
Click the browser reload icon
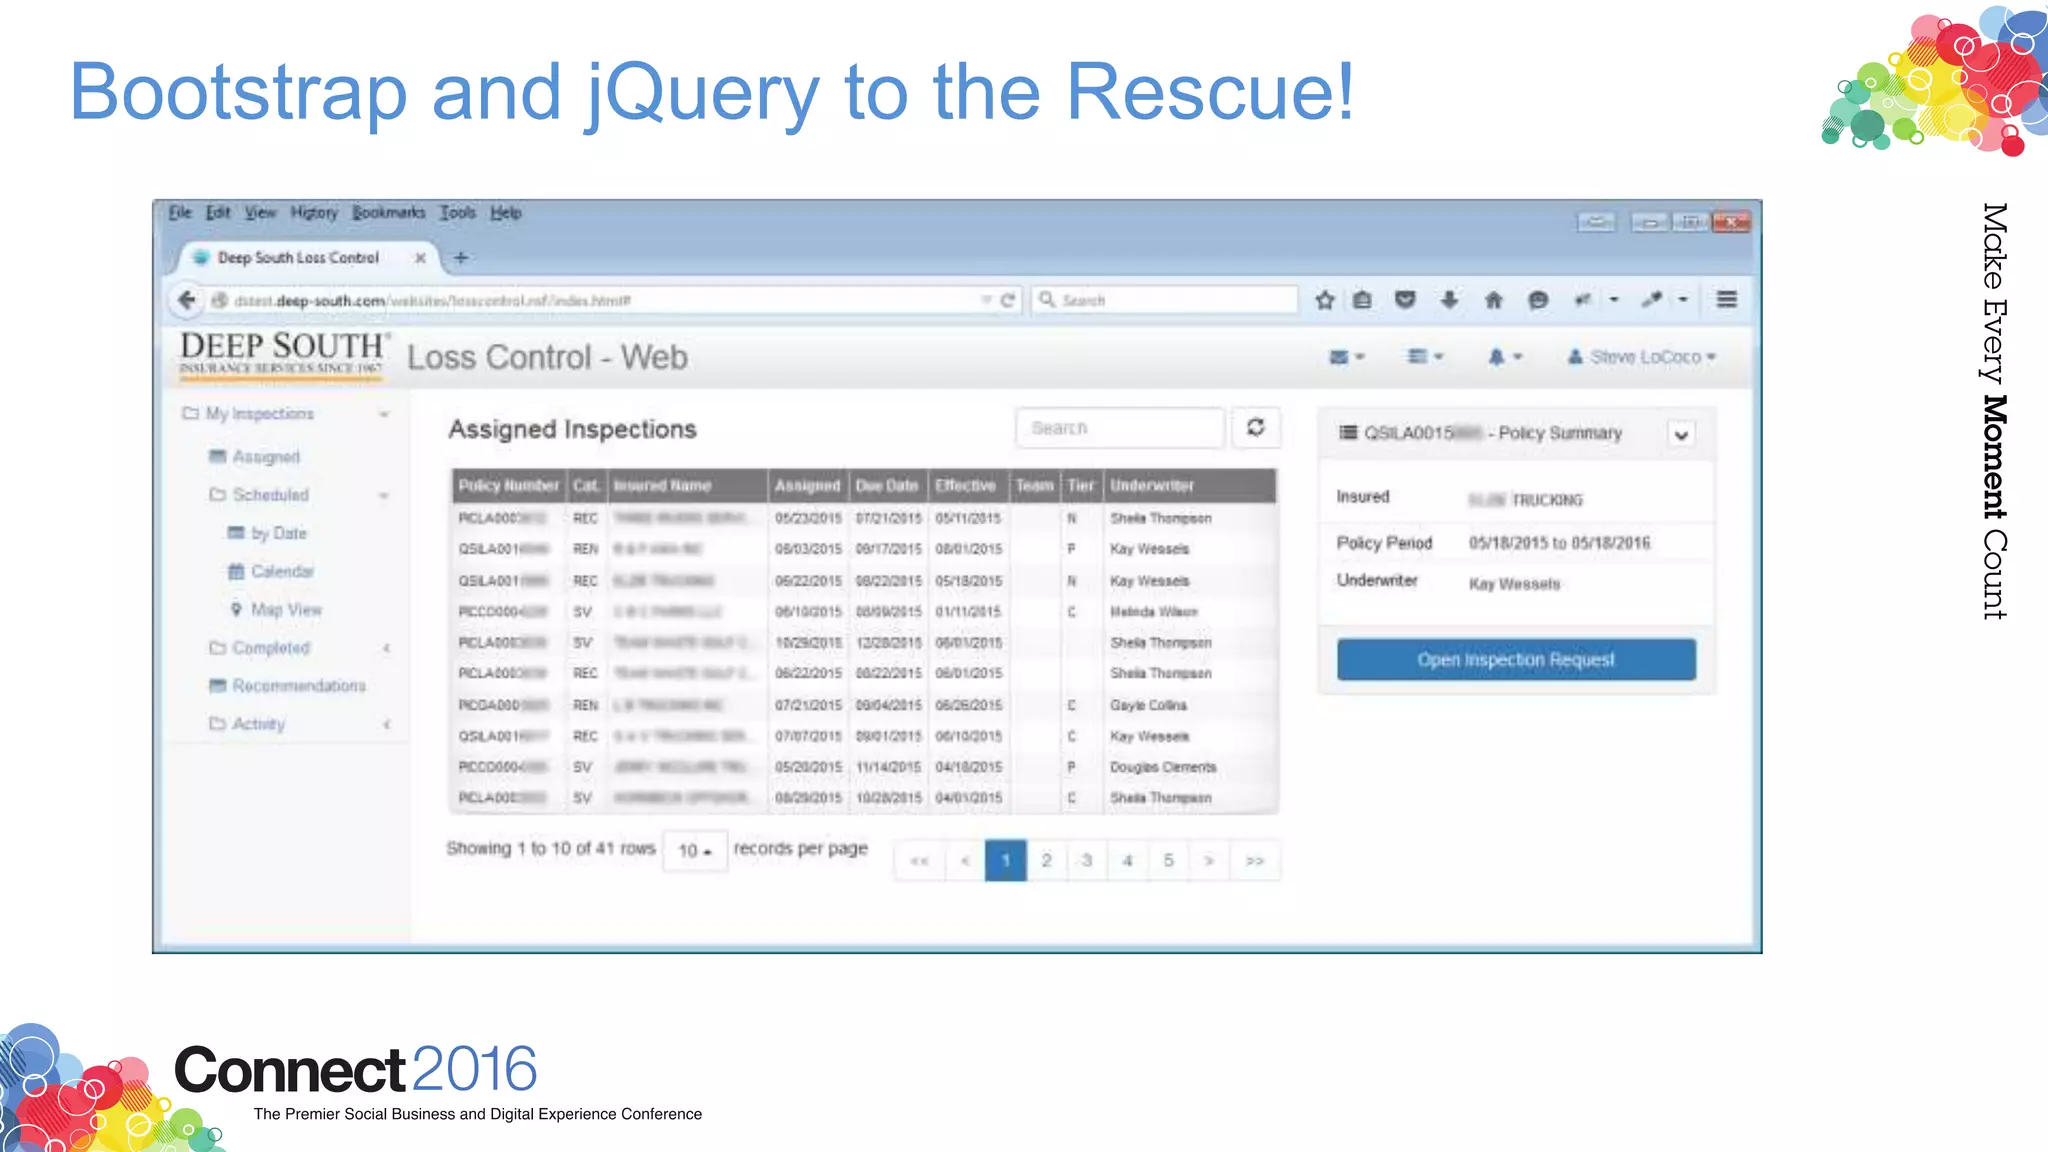click(1008, 300)
